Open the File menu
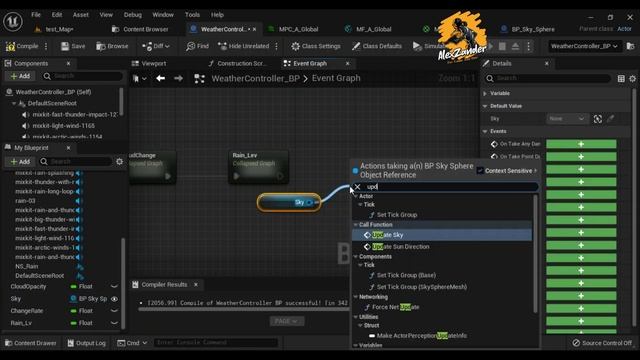 36,15
